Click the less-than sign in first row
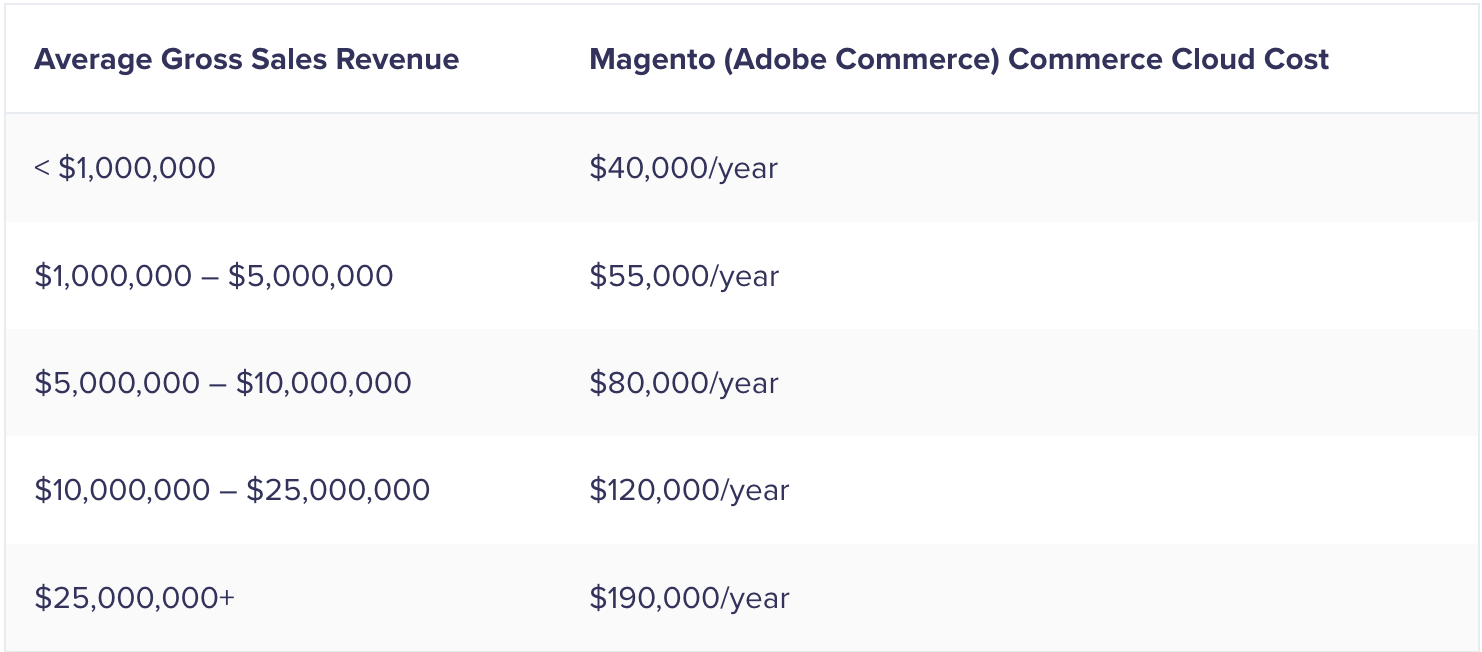This screenshot has width=1482, height=652. coord(42,168)
